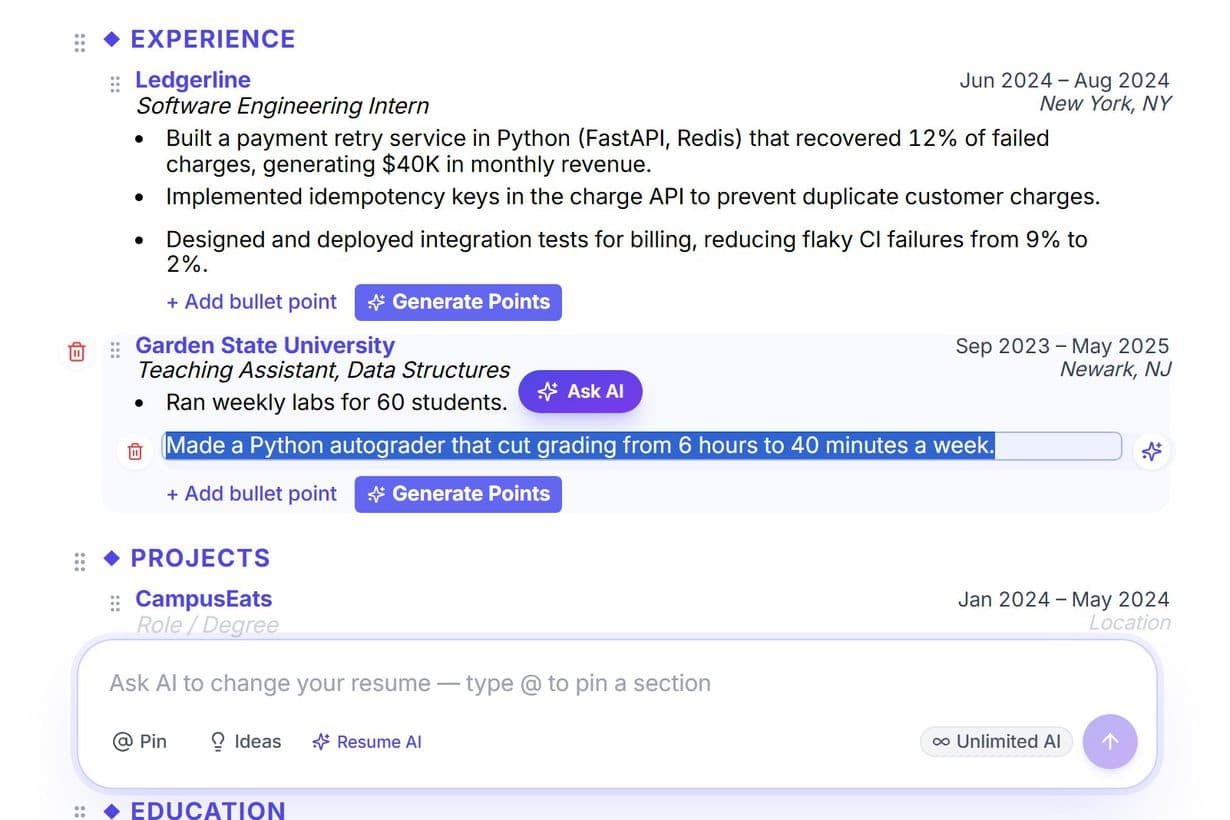Image resolution: width=1230 pixels, height=820 pixels.
Task: Click the integration tests for billing bullet
Action: point(627,252)
